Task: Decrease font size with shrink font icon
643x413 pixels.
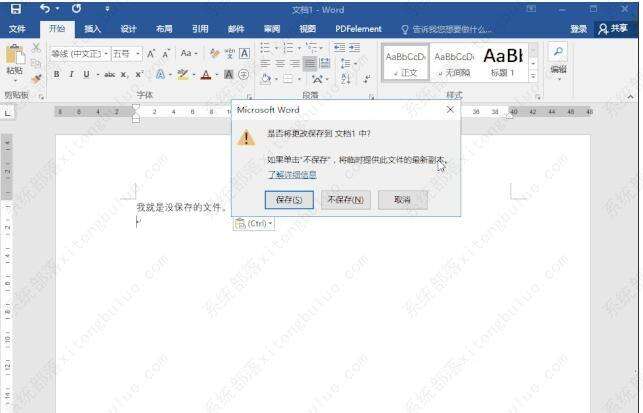Action: (166, 54)
